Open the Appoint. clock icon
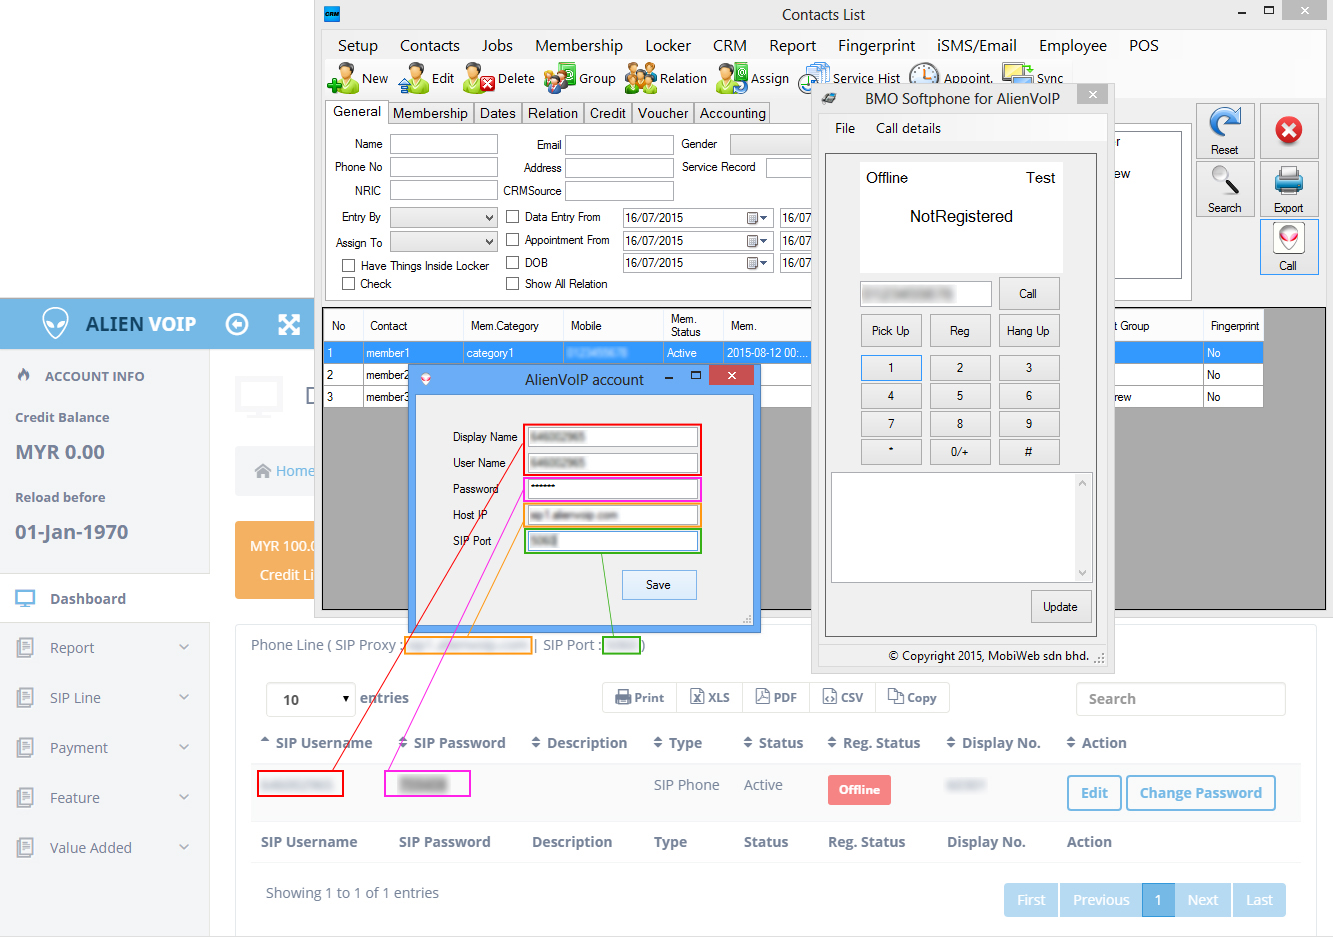This screenshot has height=937, width=1333. click(924, 76)
